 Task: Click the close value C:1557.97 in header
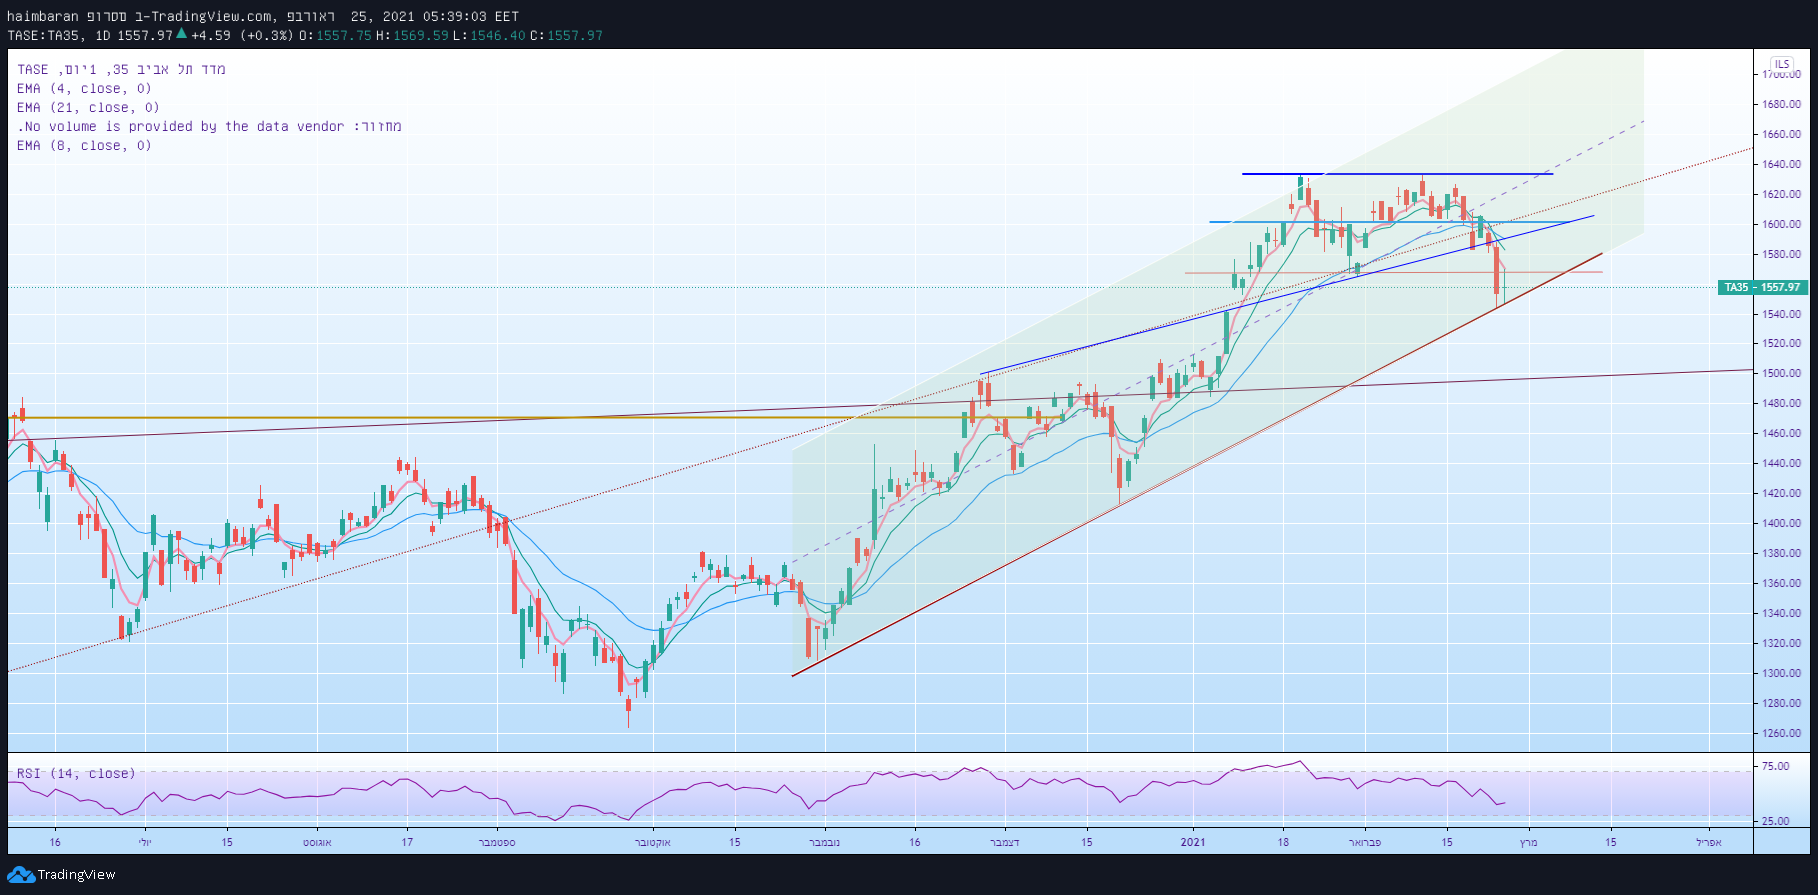(x=566, y=35)
